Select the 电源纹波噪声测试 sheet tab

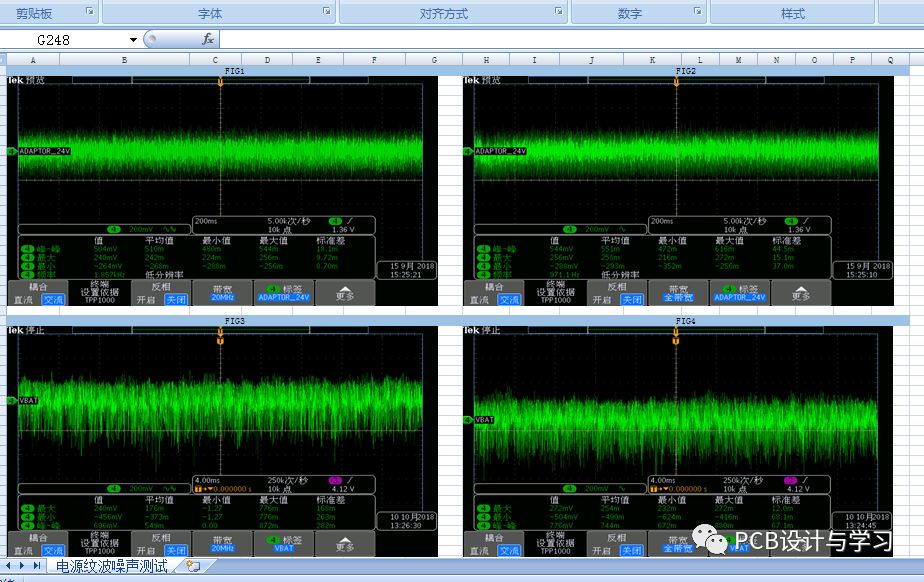111,566
